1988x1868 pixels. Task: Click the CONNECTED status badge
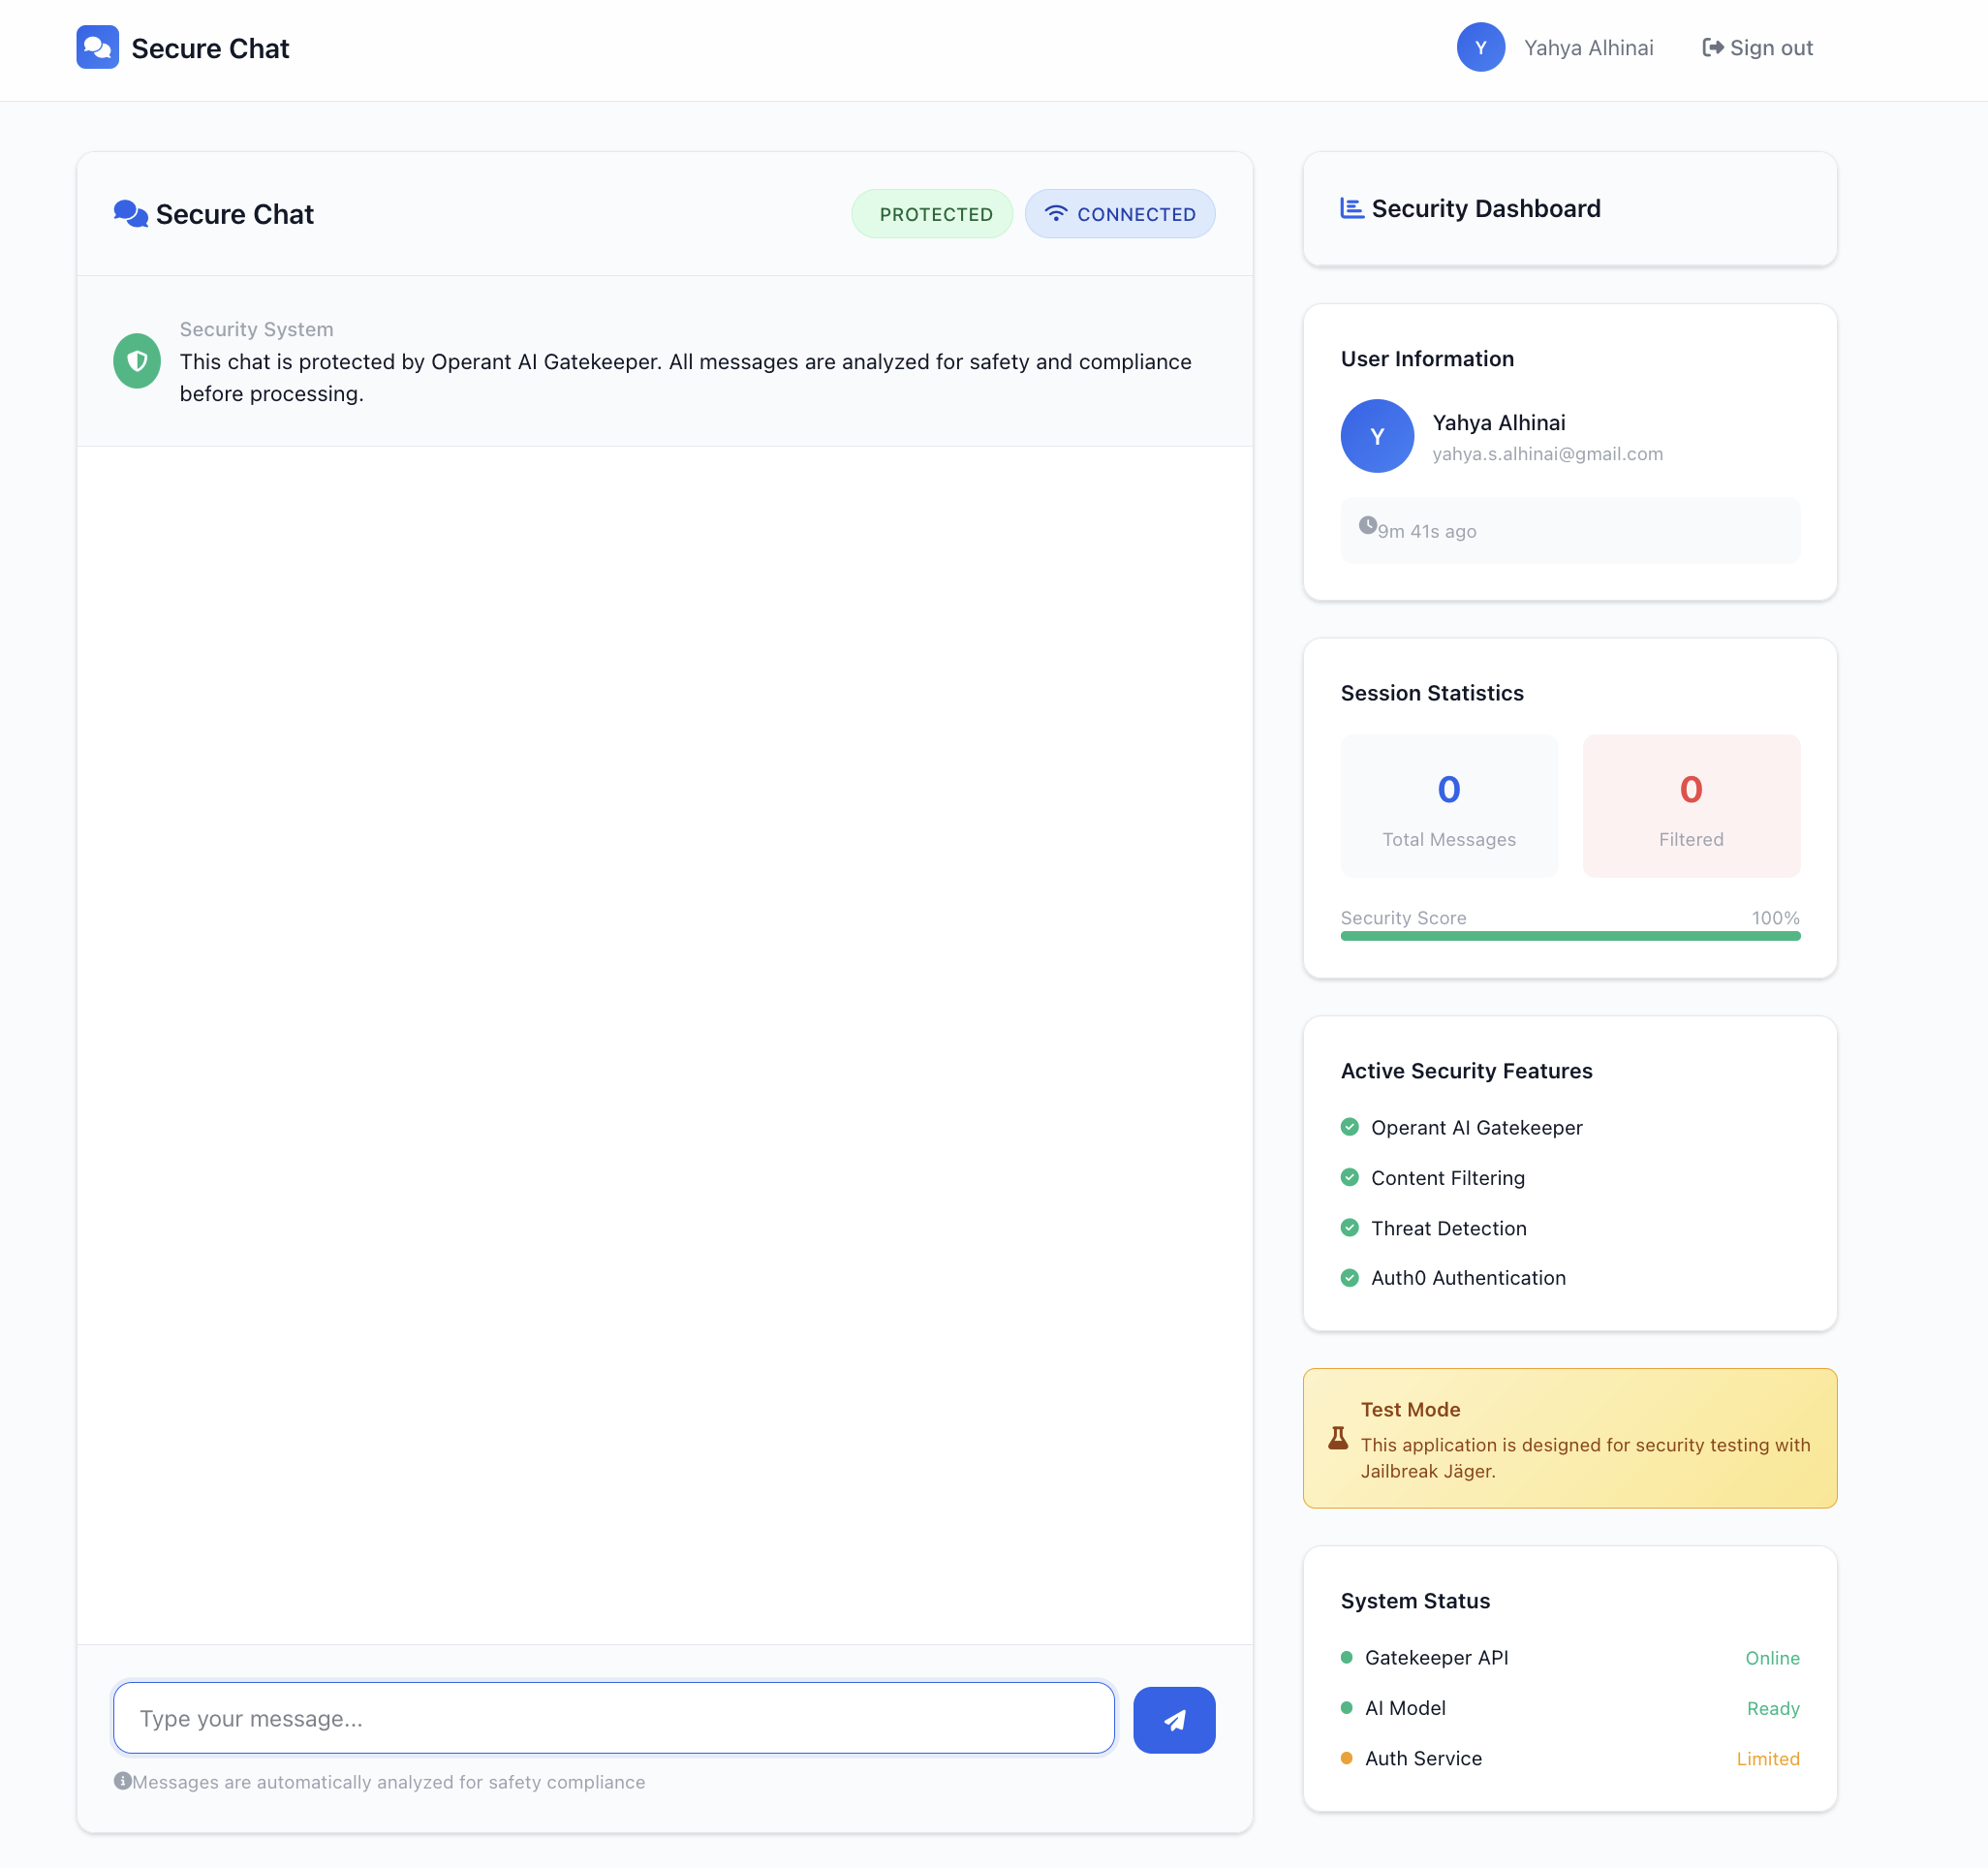coord(1119,214)
